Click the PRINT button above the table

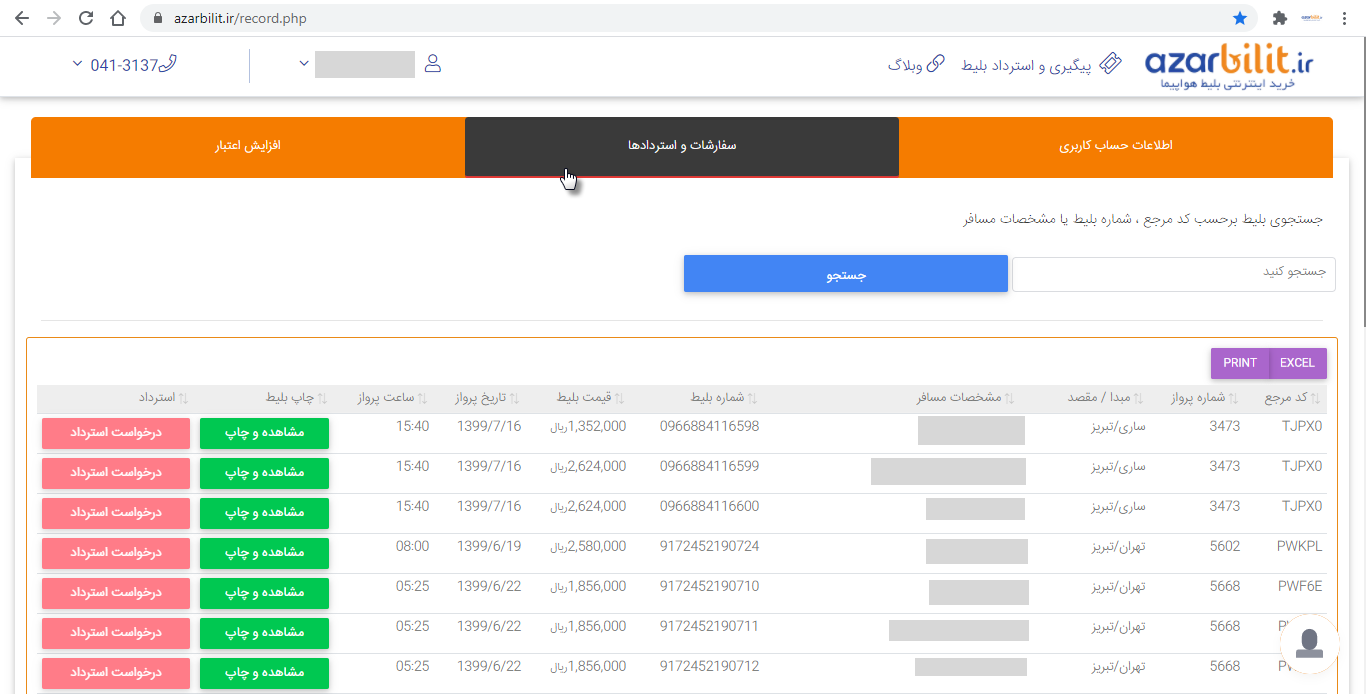pyautogui.click(x=1239, y=363)
